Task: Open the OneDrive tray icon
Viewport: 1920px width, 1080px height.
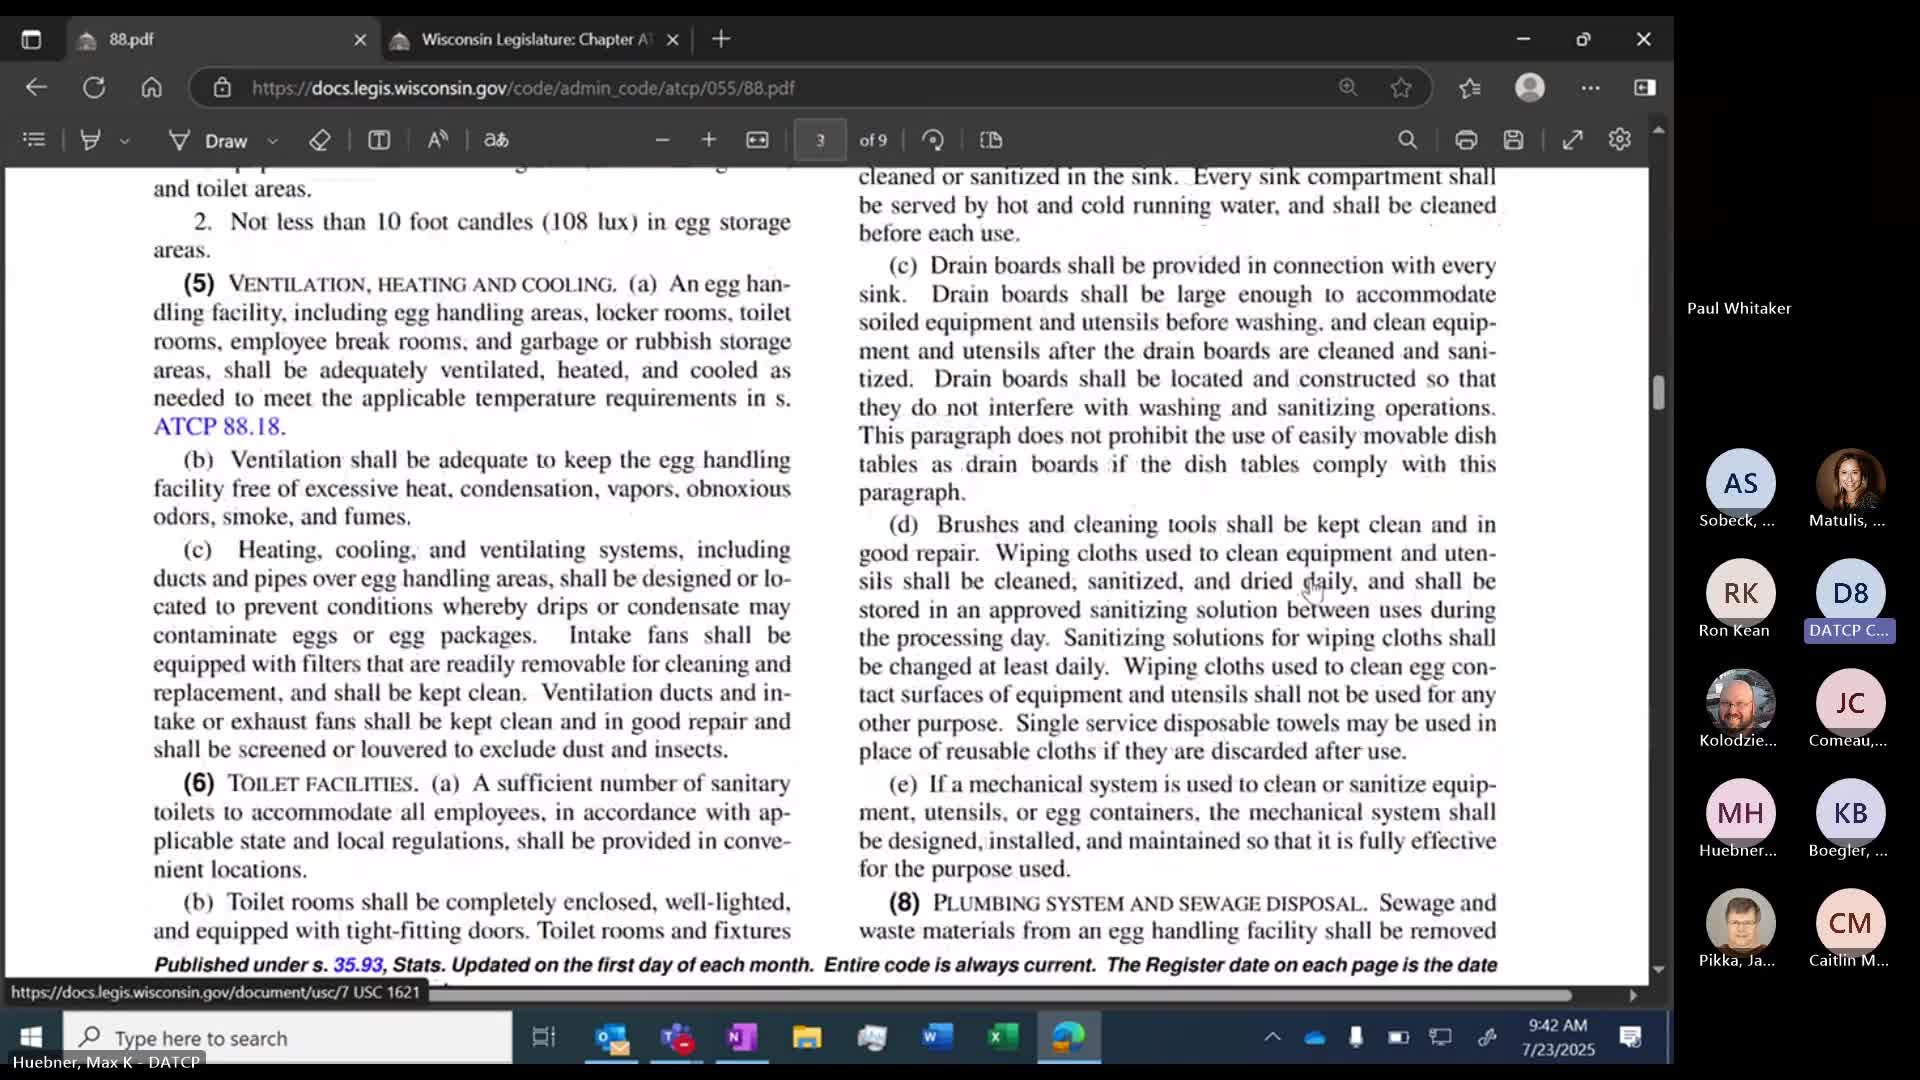Action: pyautogui.click(x=1315, y=1038)
